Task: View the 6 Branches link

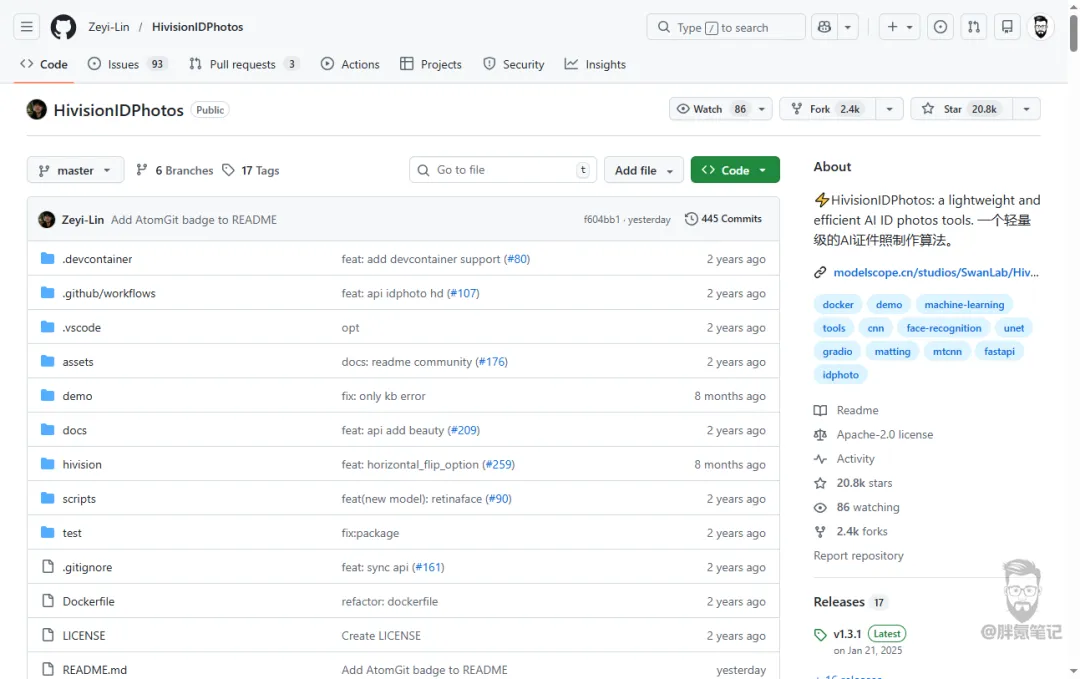Action: (175, 170)
